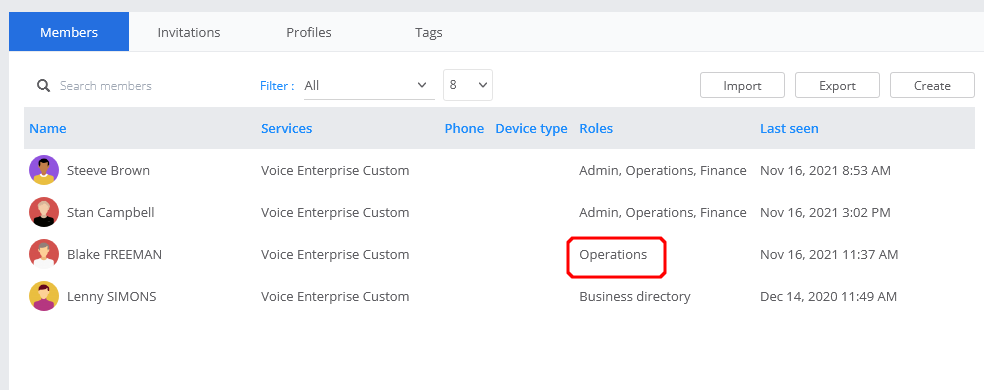984x390 pixels.
Task: Click the Import button
Action: (x=742, y=85)
